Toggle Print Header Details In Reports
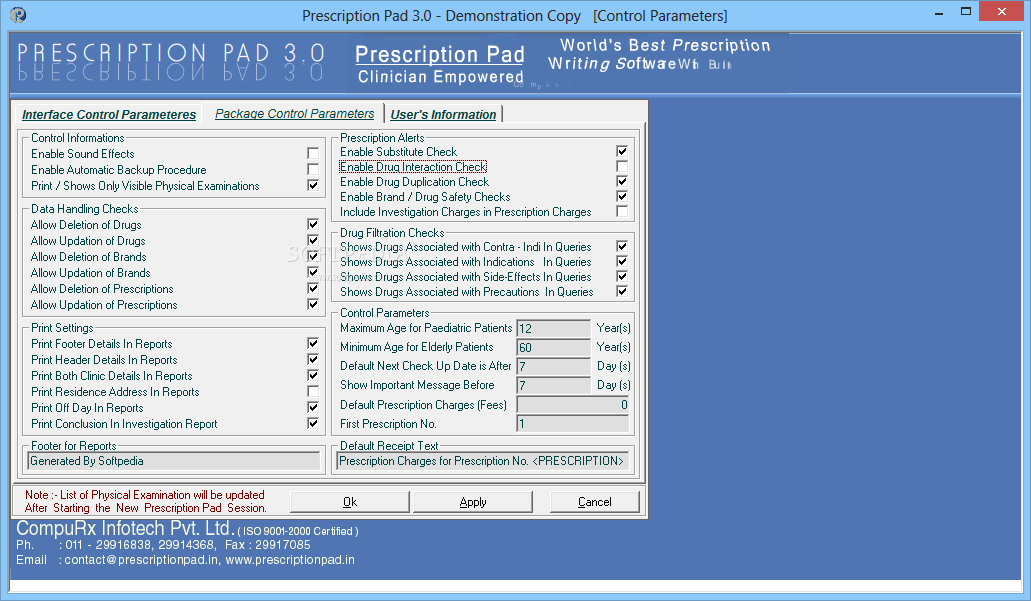The height and width of the screenshot is (601, 1031). 313,359
